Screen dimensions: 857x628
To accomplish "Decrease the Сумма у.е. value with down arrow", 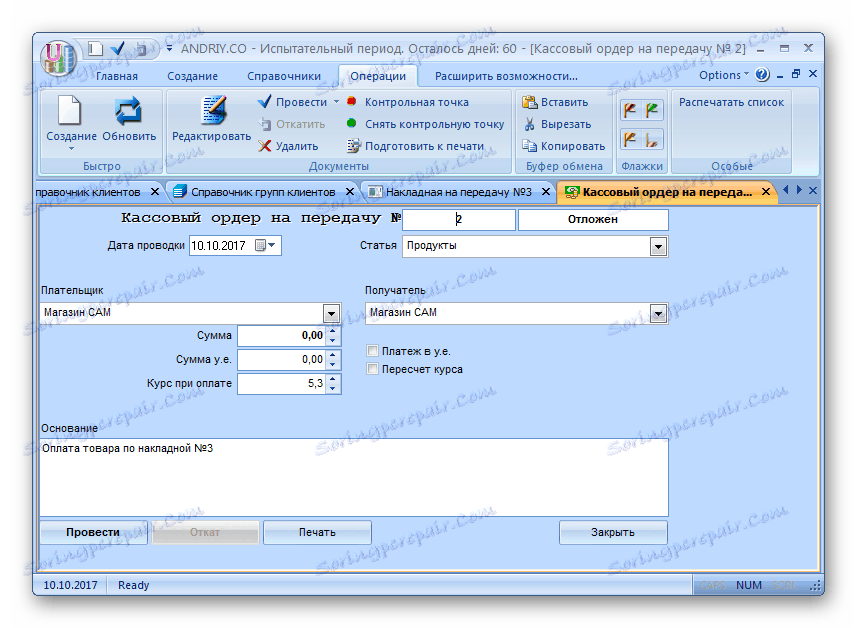I will pyautogui.click(x=333, y=364).
